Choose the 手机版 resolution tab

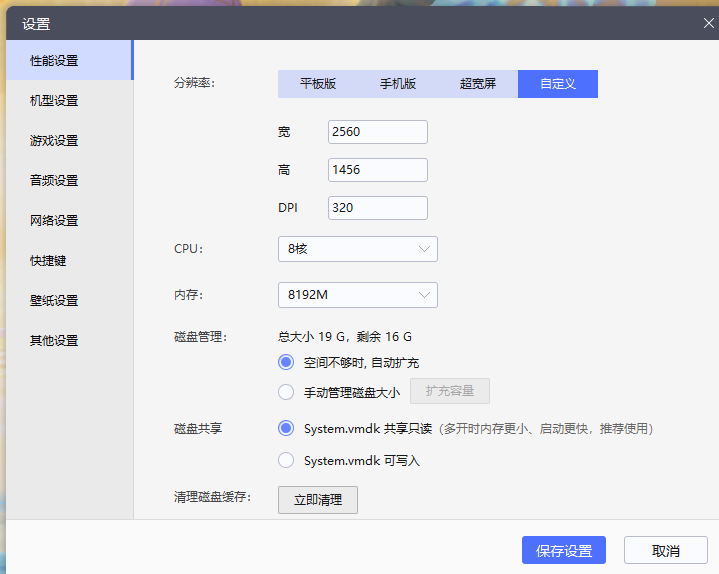point(398,84)
